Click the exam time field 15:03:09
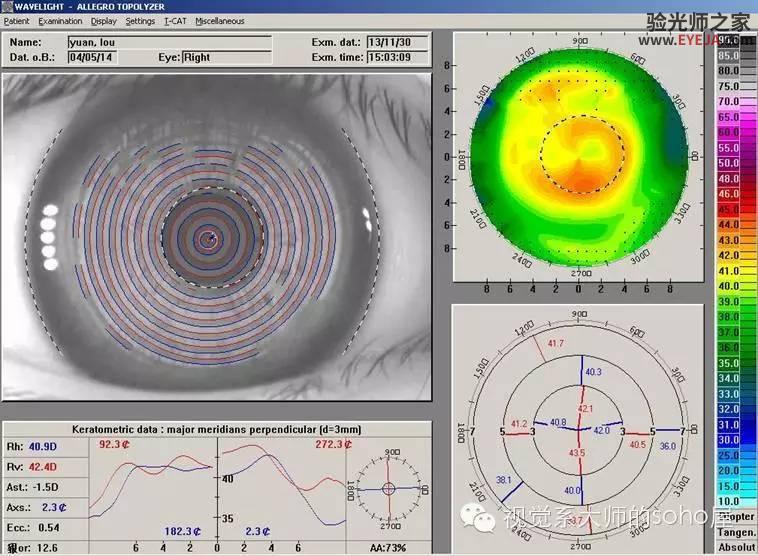This screenshot has width=758, height=556. (x=398, y=57)
